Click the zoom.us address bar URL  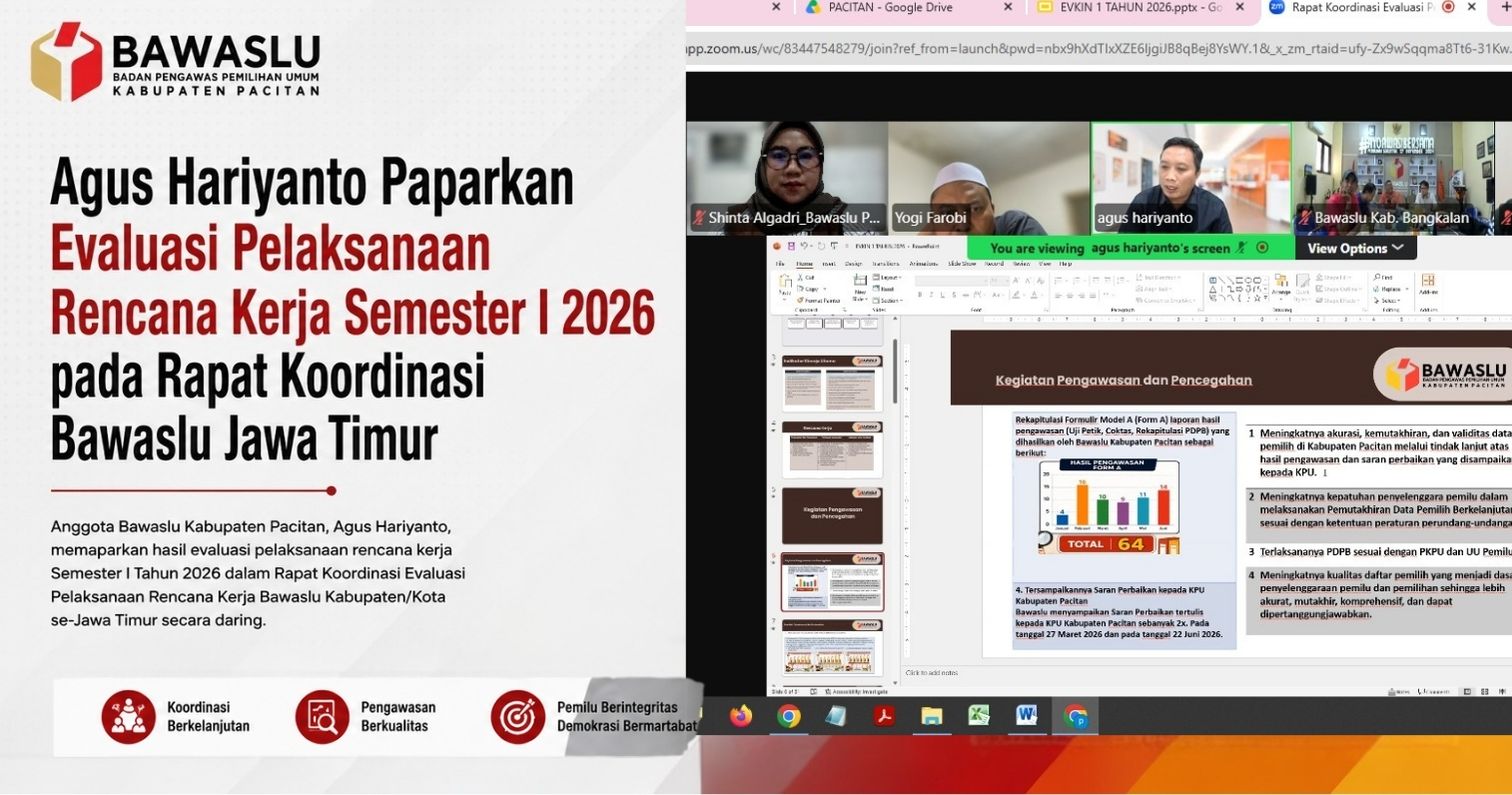click(1098, 48)
